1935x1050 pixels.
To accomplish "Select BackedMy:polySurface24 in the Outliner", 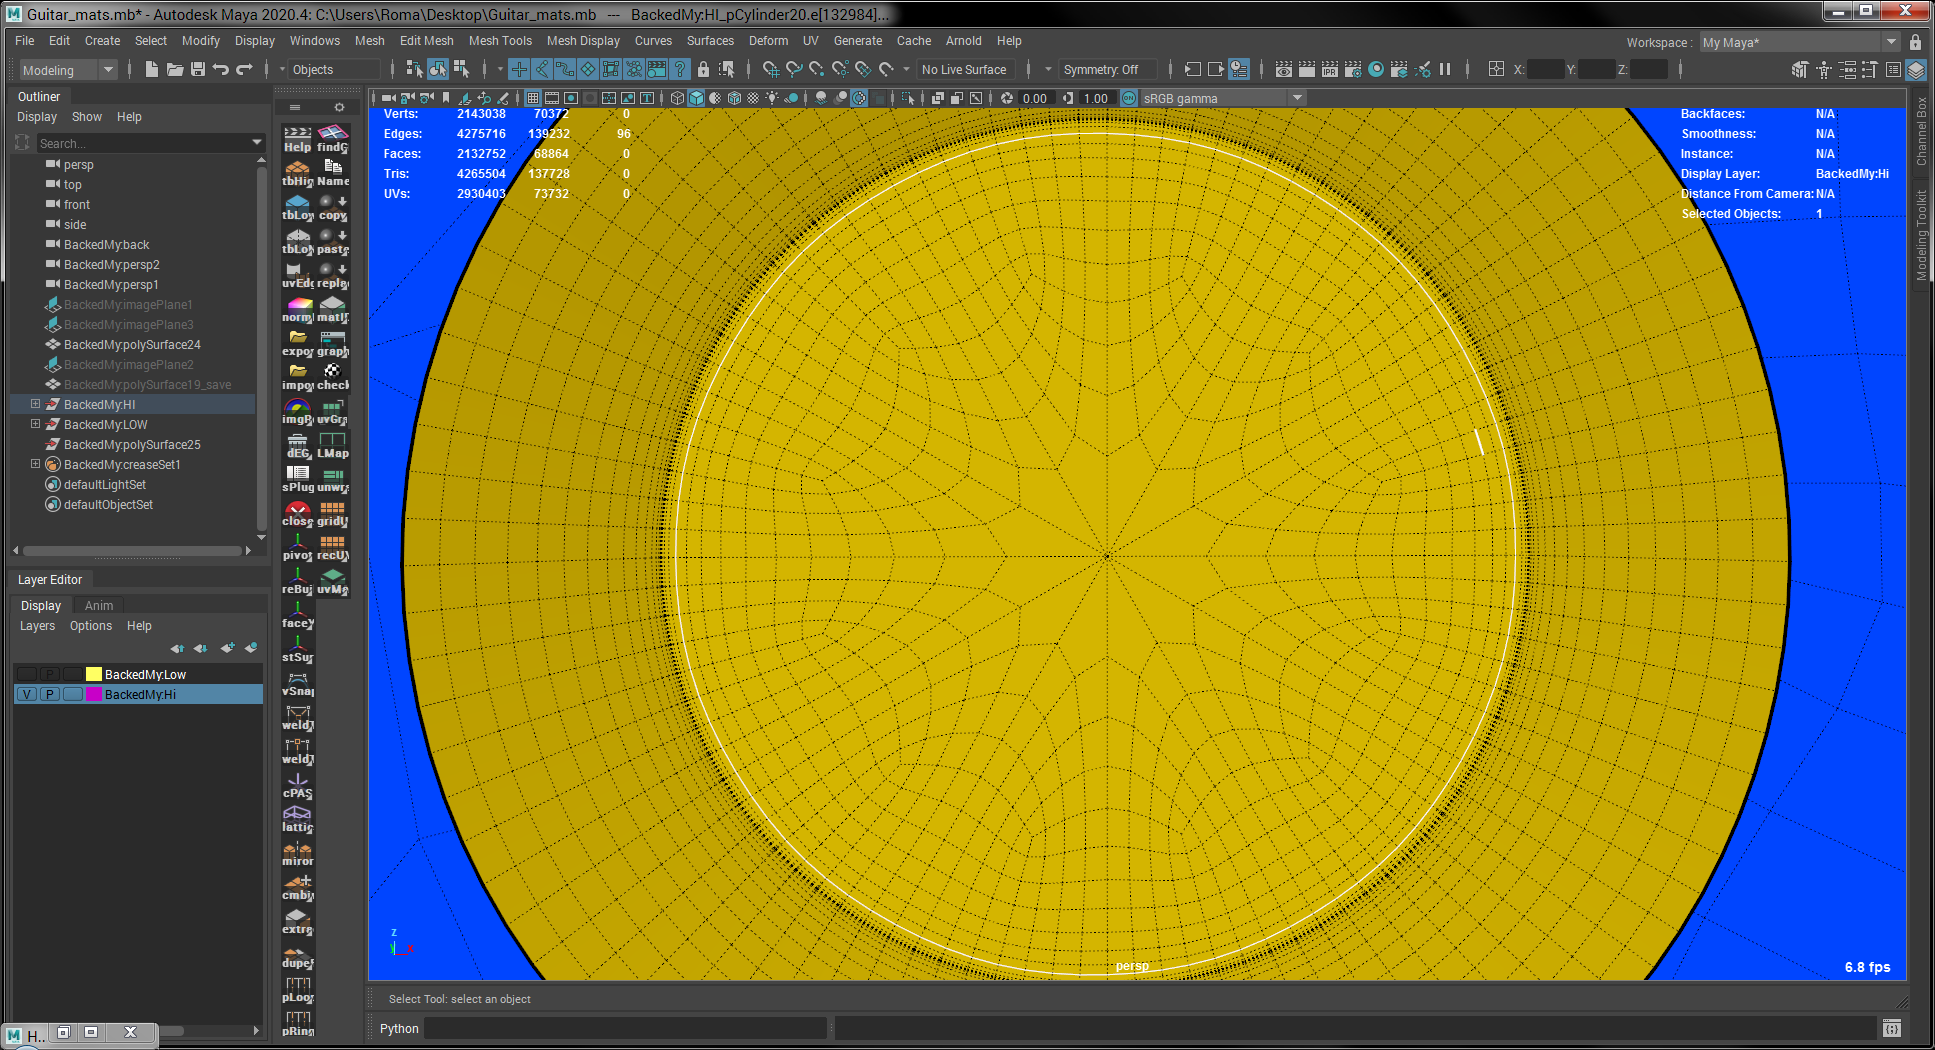I will point(132,344).
